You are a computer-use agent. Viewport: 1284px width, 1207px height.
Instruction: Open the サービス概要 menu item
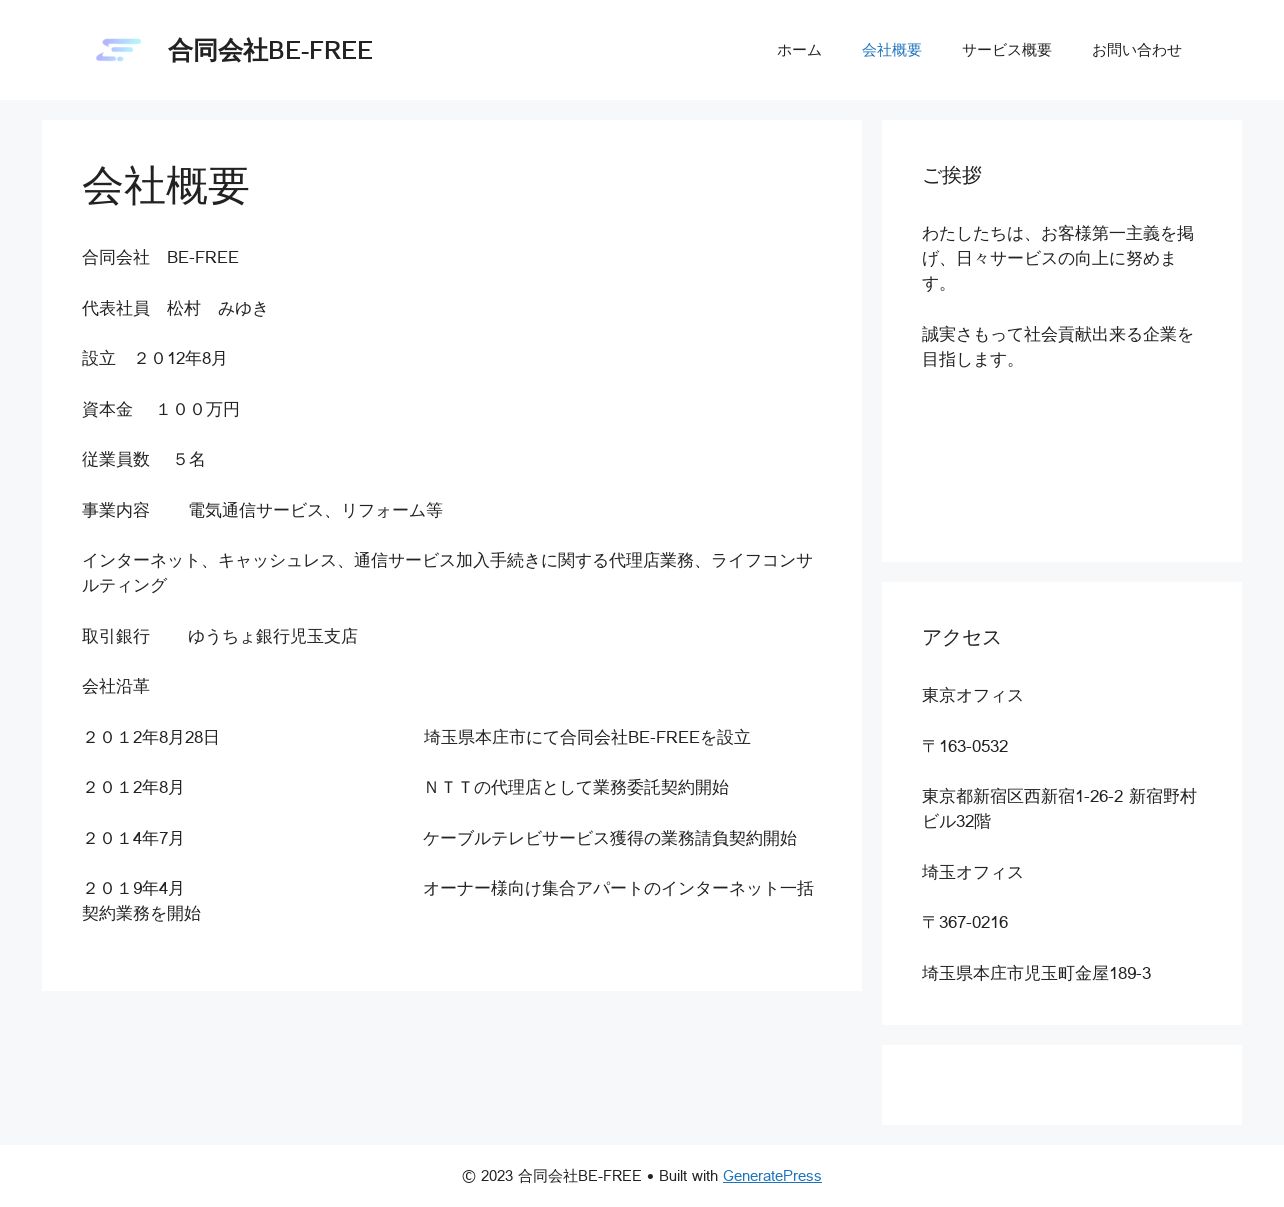(x=1006, y=50)
